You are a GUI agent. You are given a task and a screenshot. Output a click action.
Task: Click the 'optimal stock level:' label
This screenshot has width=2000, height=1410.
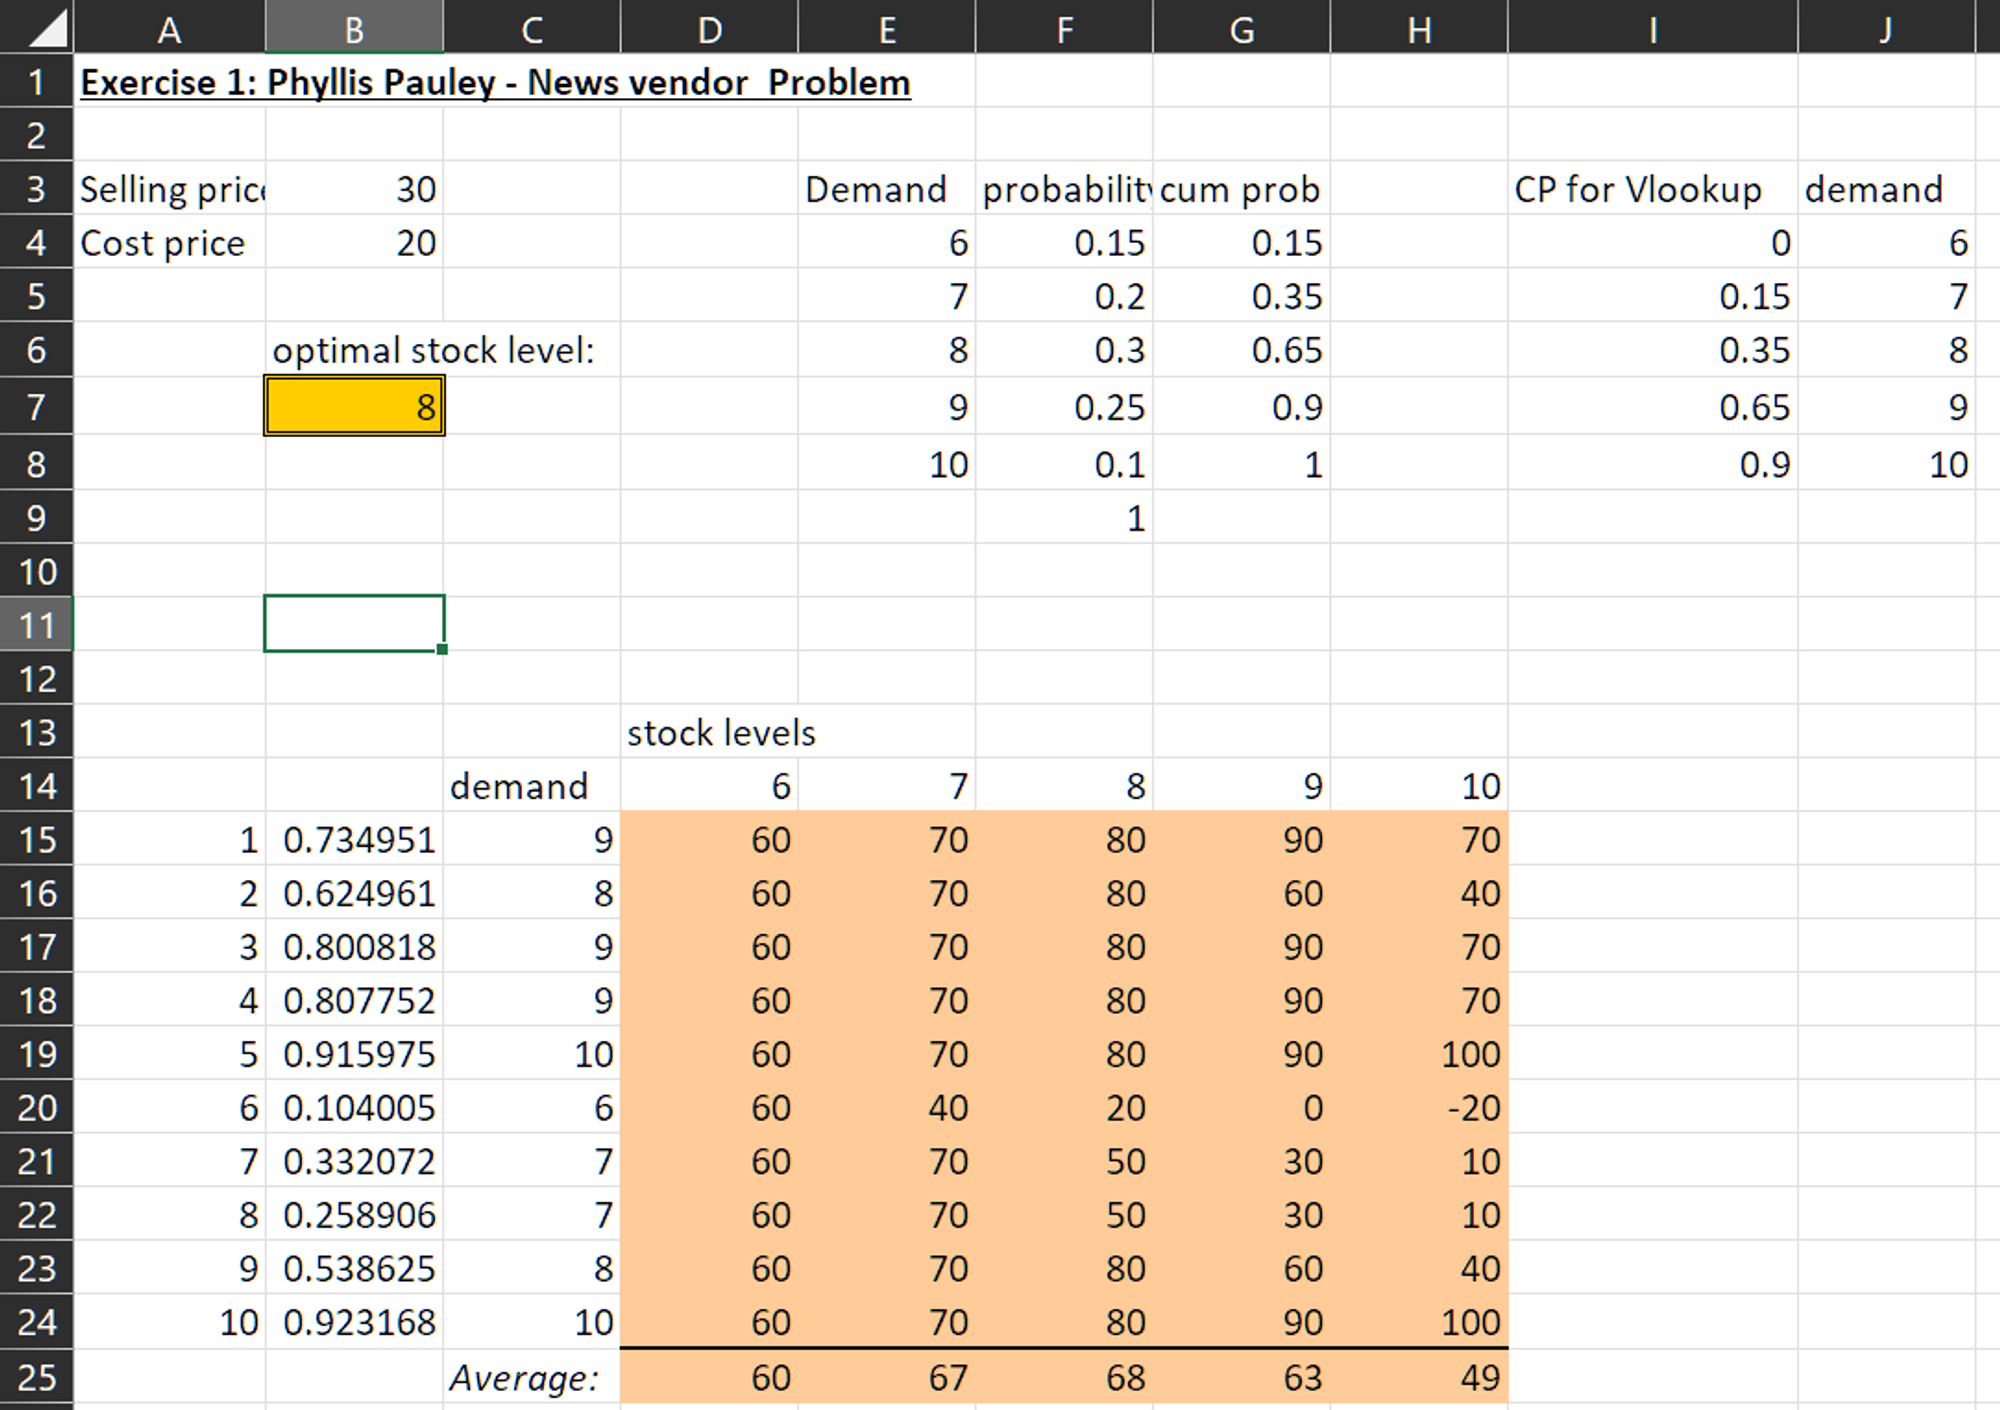click(x=433, y=350)
